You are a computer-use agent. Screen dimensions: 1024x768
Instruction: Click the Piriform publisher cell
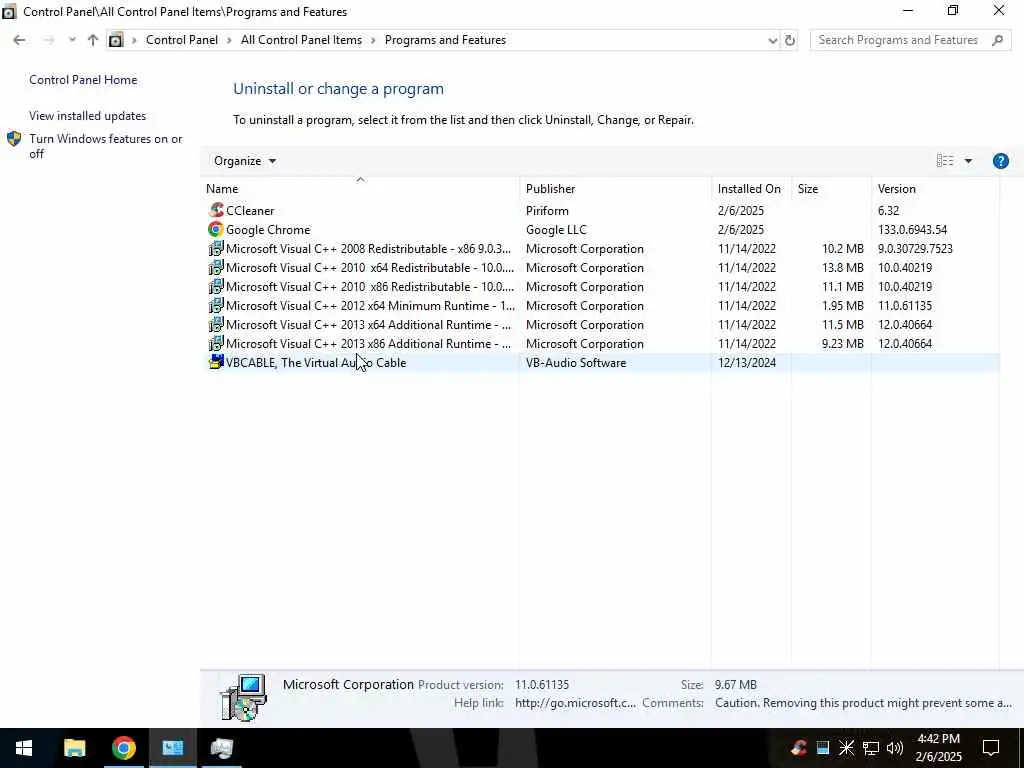(x=547, y=210)
